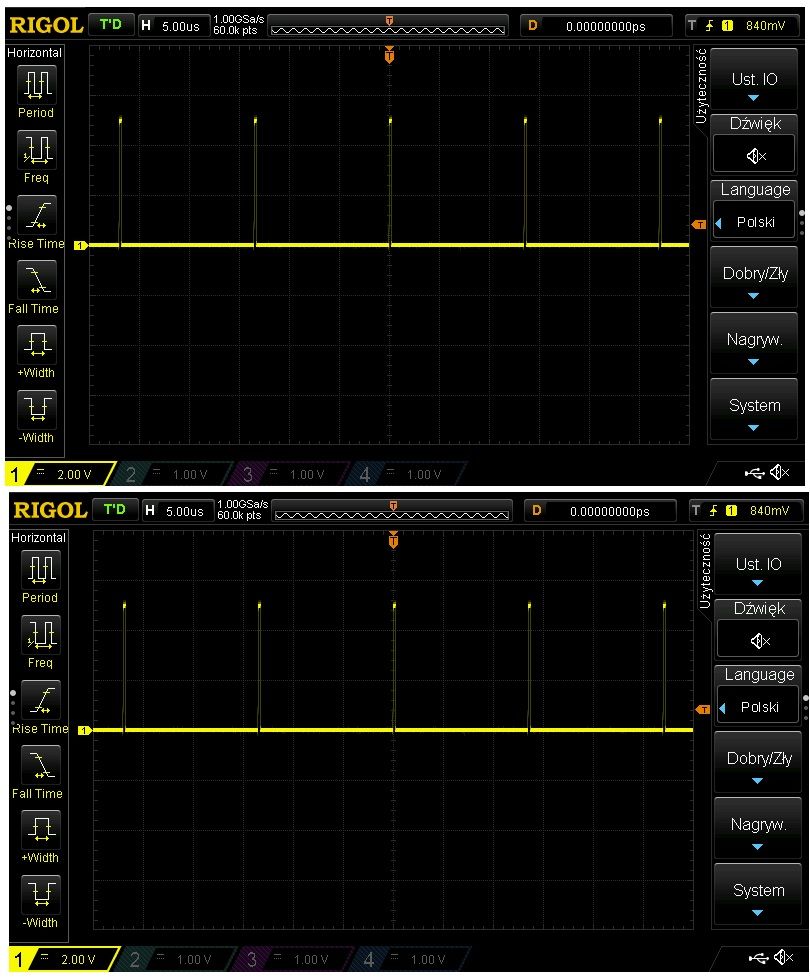Click the orange trigger position marker above the bottom waveform
The width and height of the screenshot is (810, 978).
[x=393, y=540]
